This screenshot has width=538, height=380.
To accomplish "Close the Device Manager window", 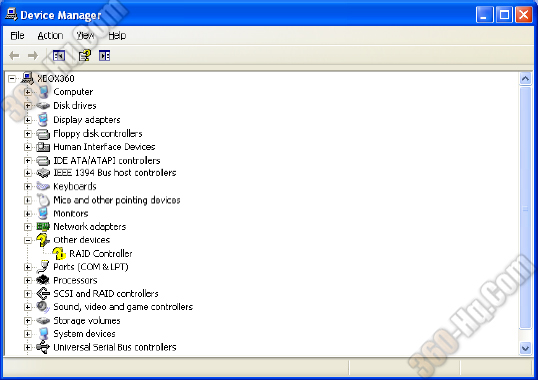I will click(x=524, y=15).
